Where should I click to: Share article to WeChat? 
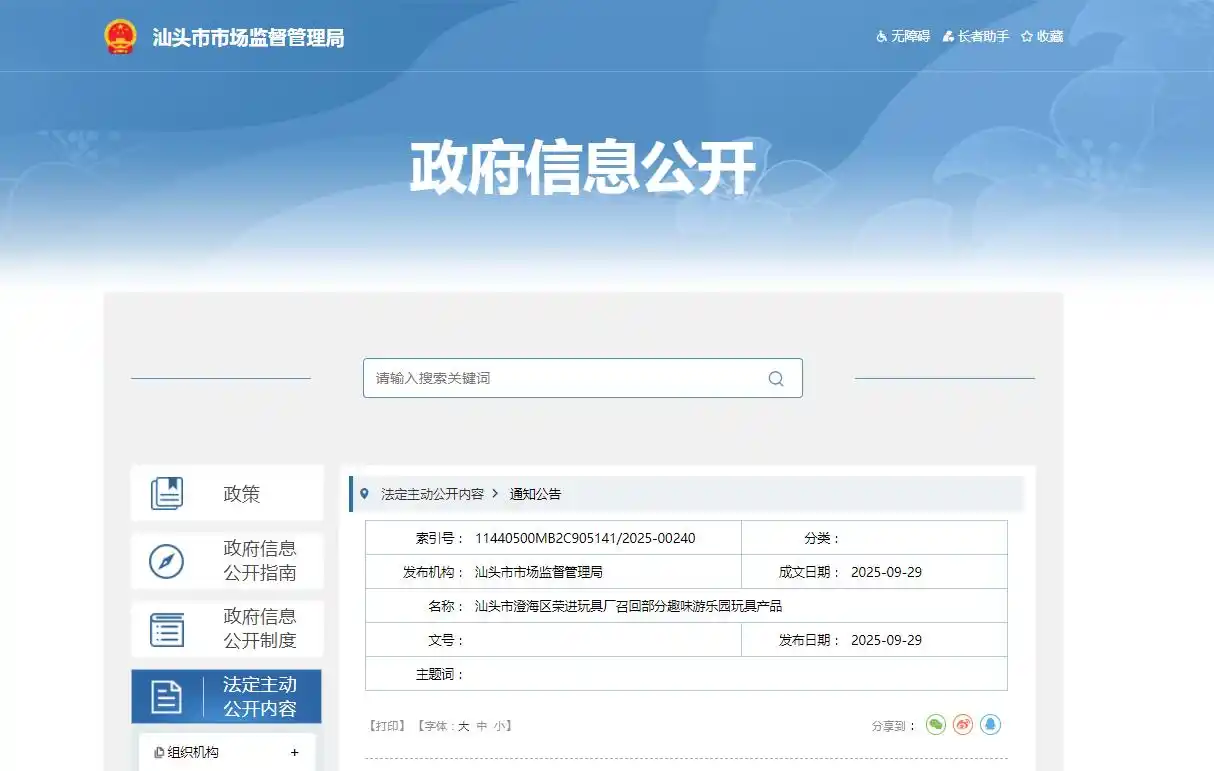[x=935, y=724]
